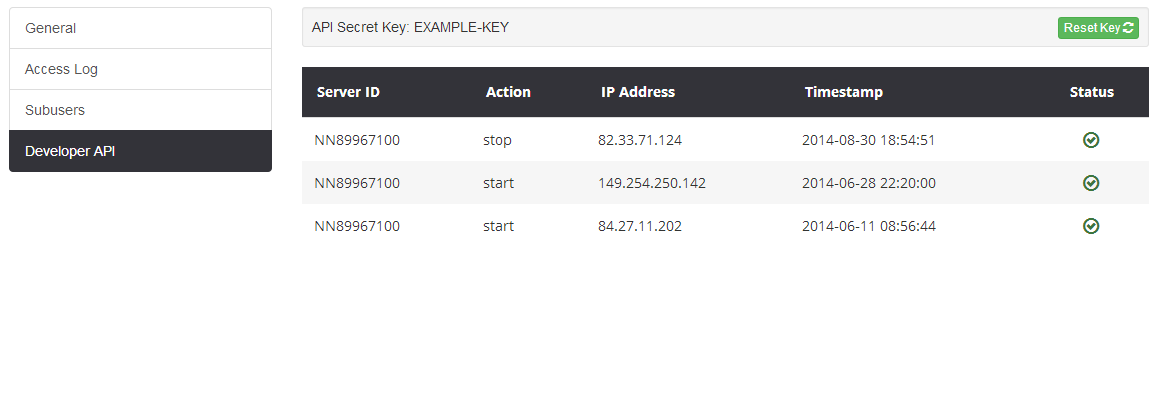Viewport: 1160px width, 394px height.
Task: Click the Reset Key refresh icon
Action: [1128, 28]
